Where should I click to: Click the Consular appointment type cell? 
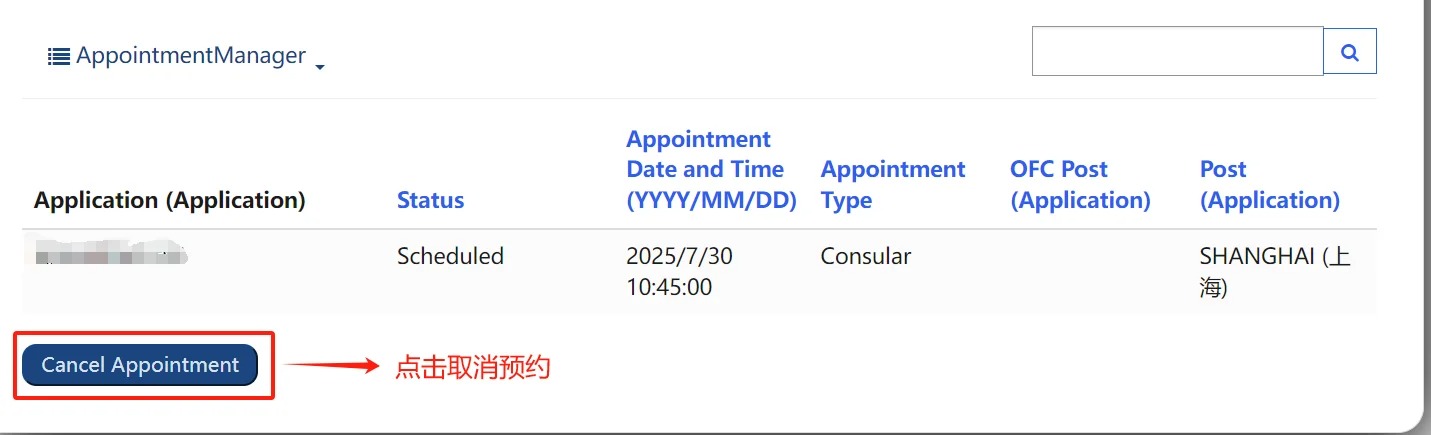tap(866, 256)
